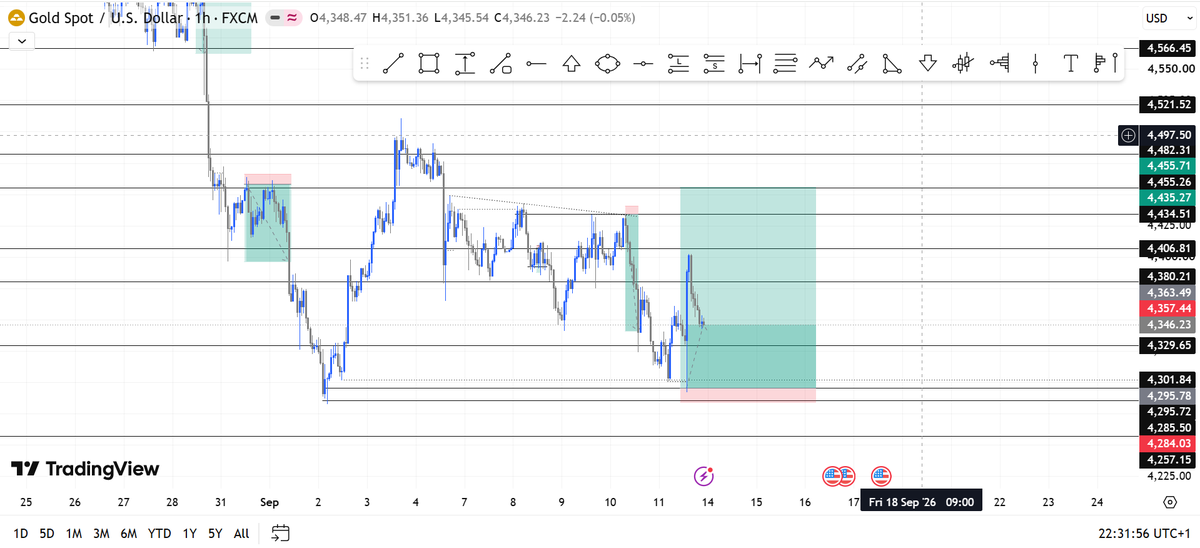
Task: Click the 4,406.81 price label
Action: 1167,248
